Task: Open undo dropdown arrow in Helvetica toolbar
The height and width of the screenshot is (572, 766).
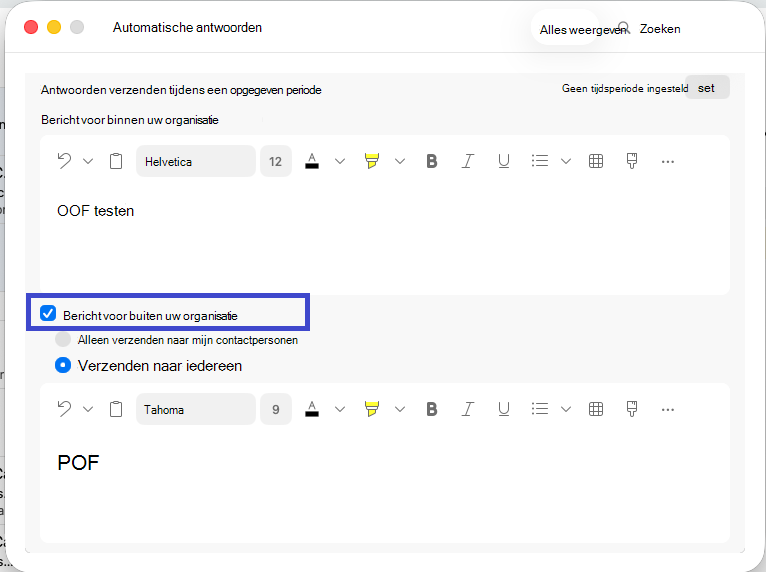Action: tap(88, 161)
